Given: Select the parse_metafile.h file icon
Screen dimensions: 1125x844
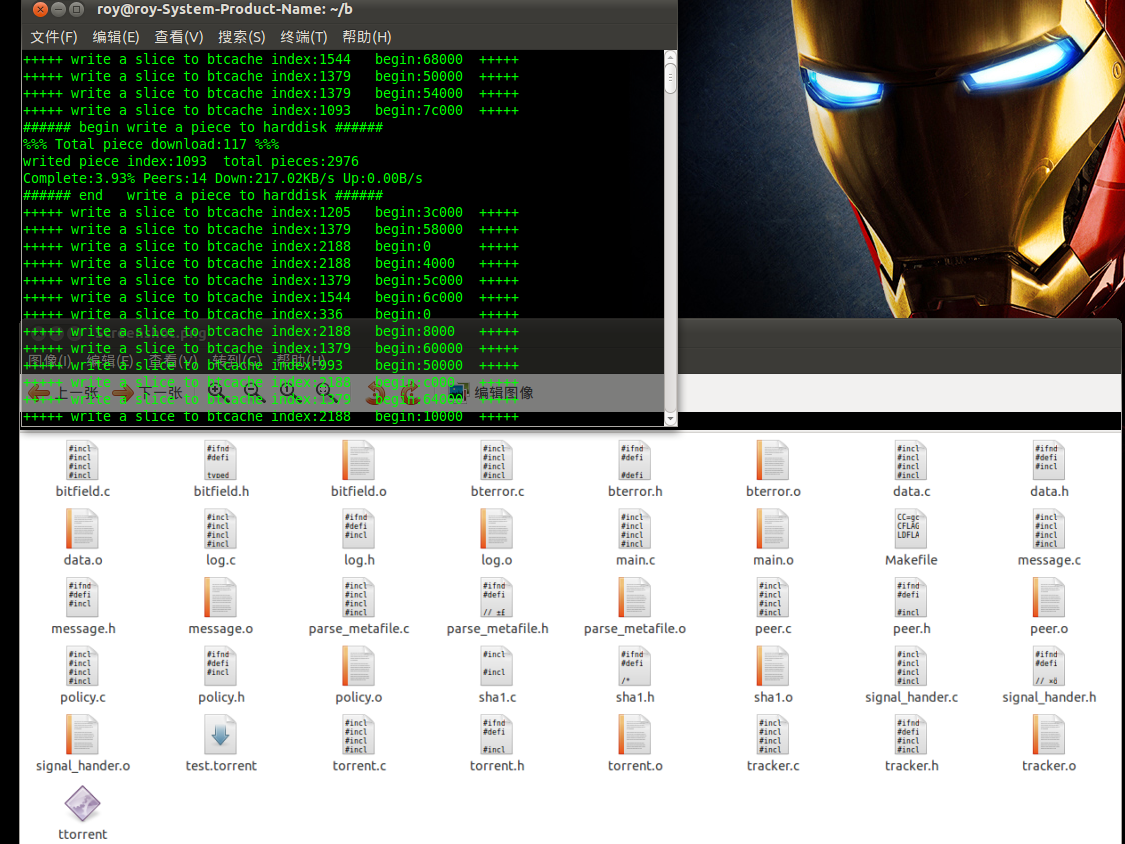Looking at the screenshot, I should 496,597.
